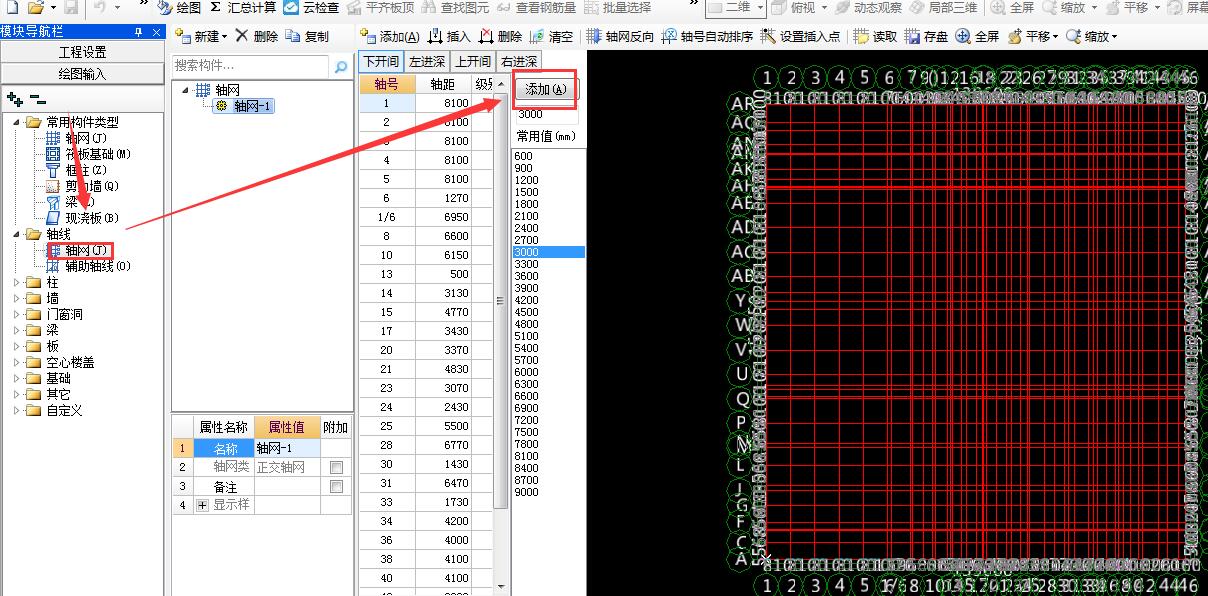
Task: Click the open folder icon in top toolbar
Action: (35, 7)
